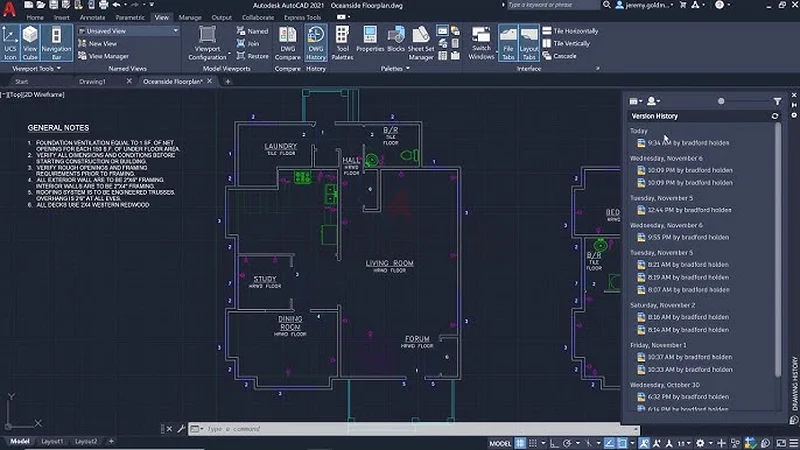Open the Blocks palette
This screenshot has width=800, height=450.
click(x=396, y=39)
